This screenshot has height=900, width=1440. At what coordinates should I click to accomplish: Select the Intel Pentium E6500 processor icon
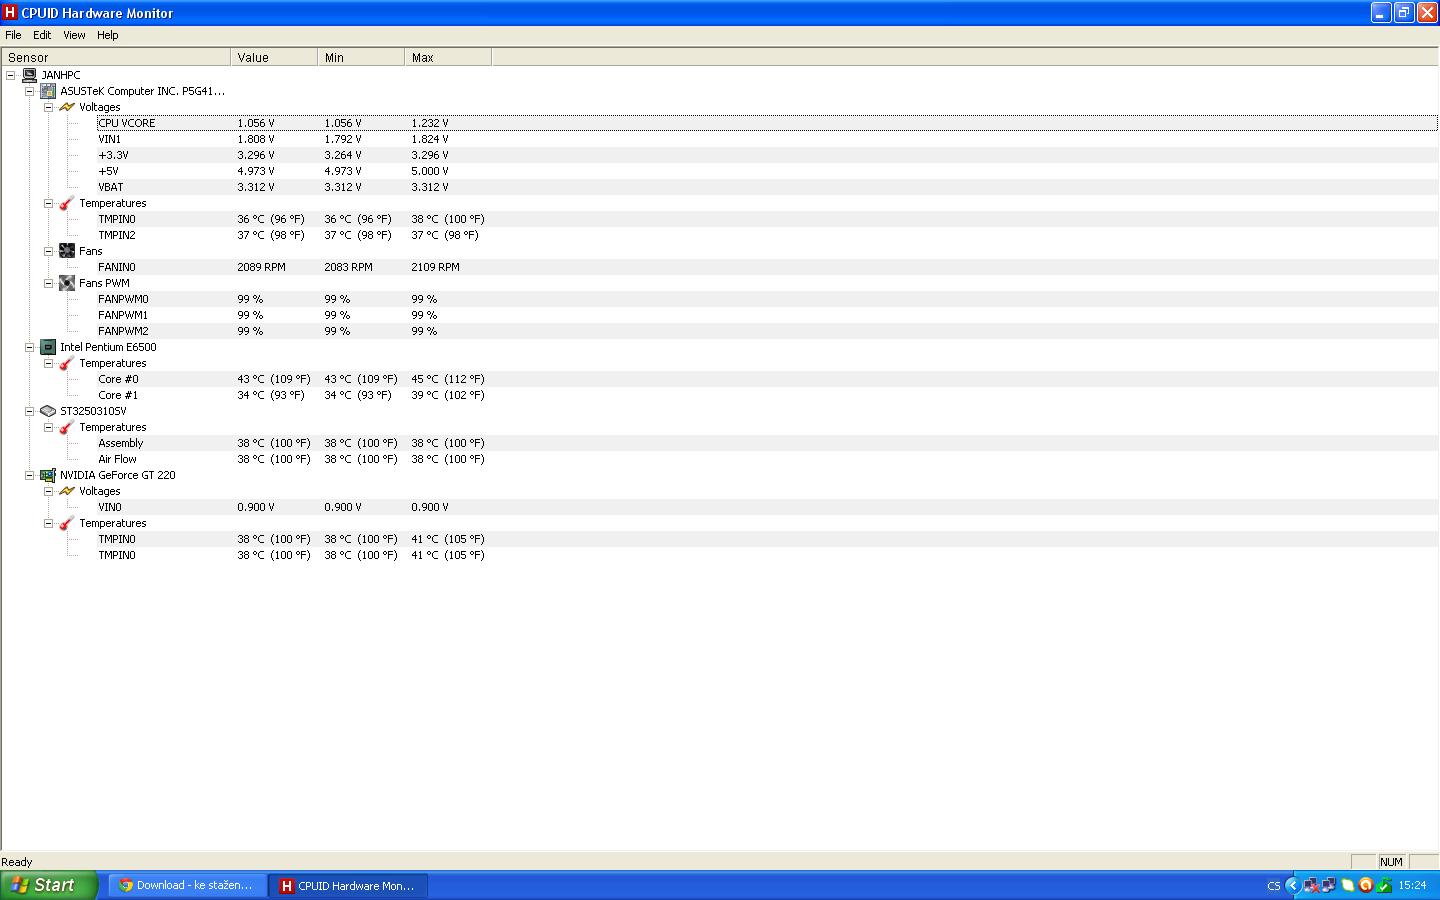[x=48, y=347]
